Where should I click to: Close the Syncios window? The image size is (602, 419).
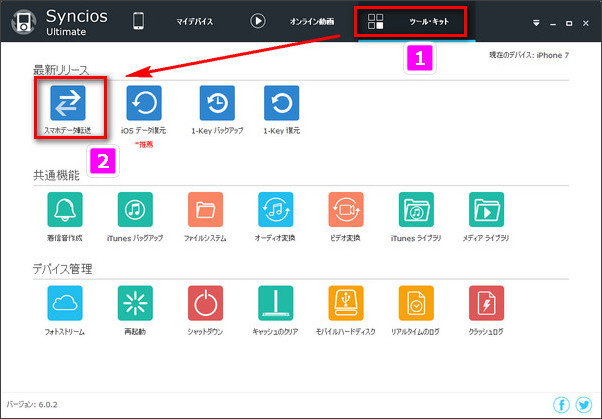[x=585, y=23]
